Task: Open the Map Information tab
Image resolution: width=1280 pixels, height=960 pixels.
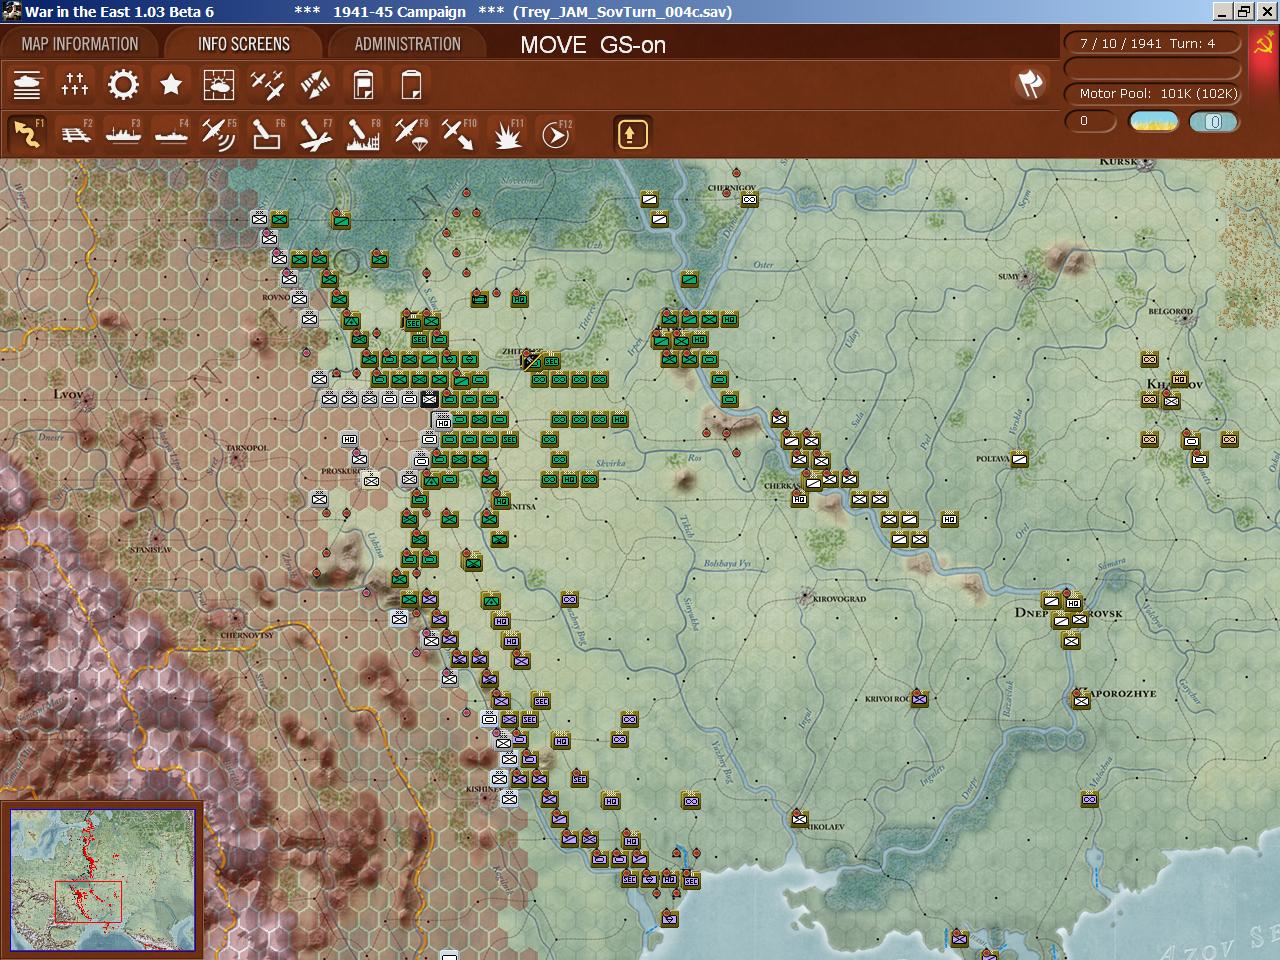Action: pyautogui.click(x=80, y=44)
